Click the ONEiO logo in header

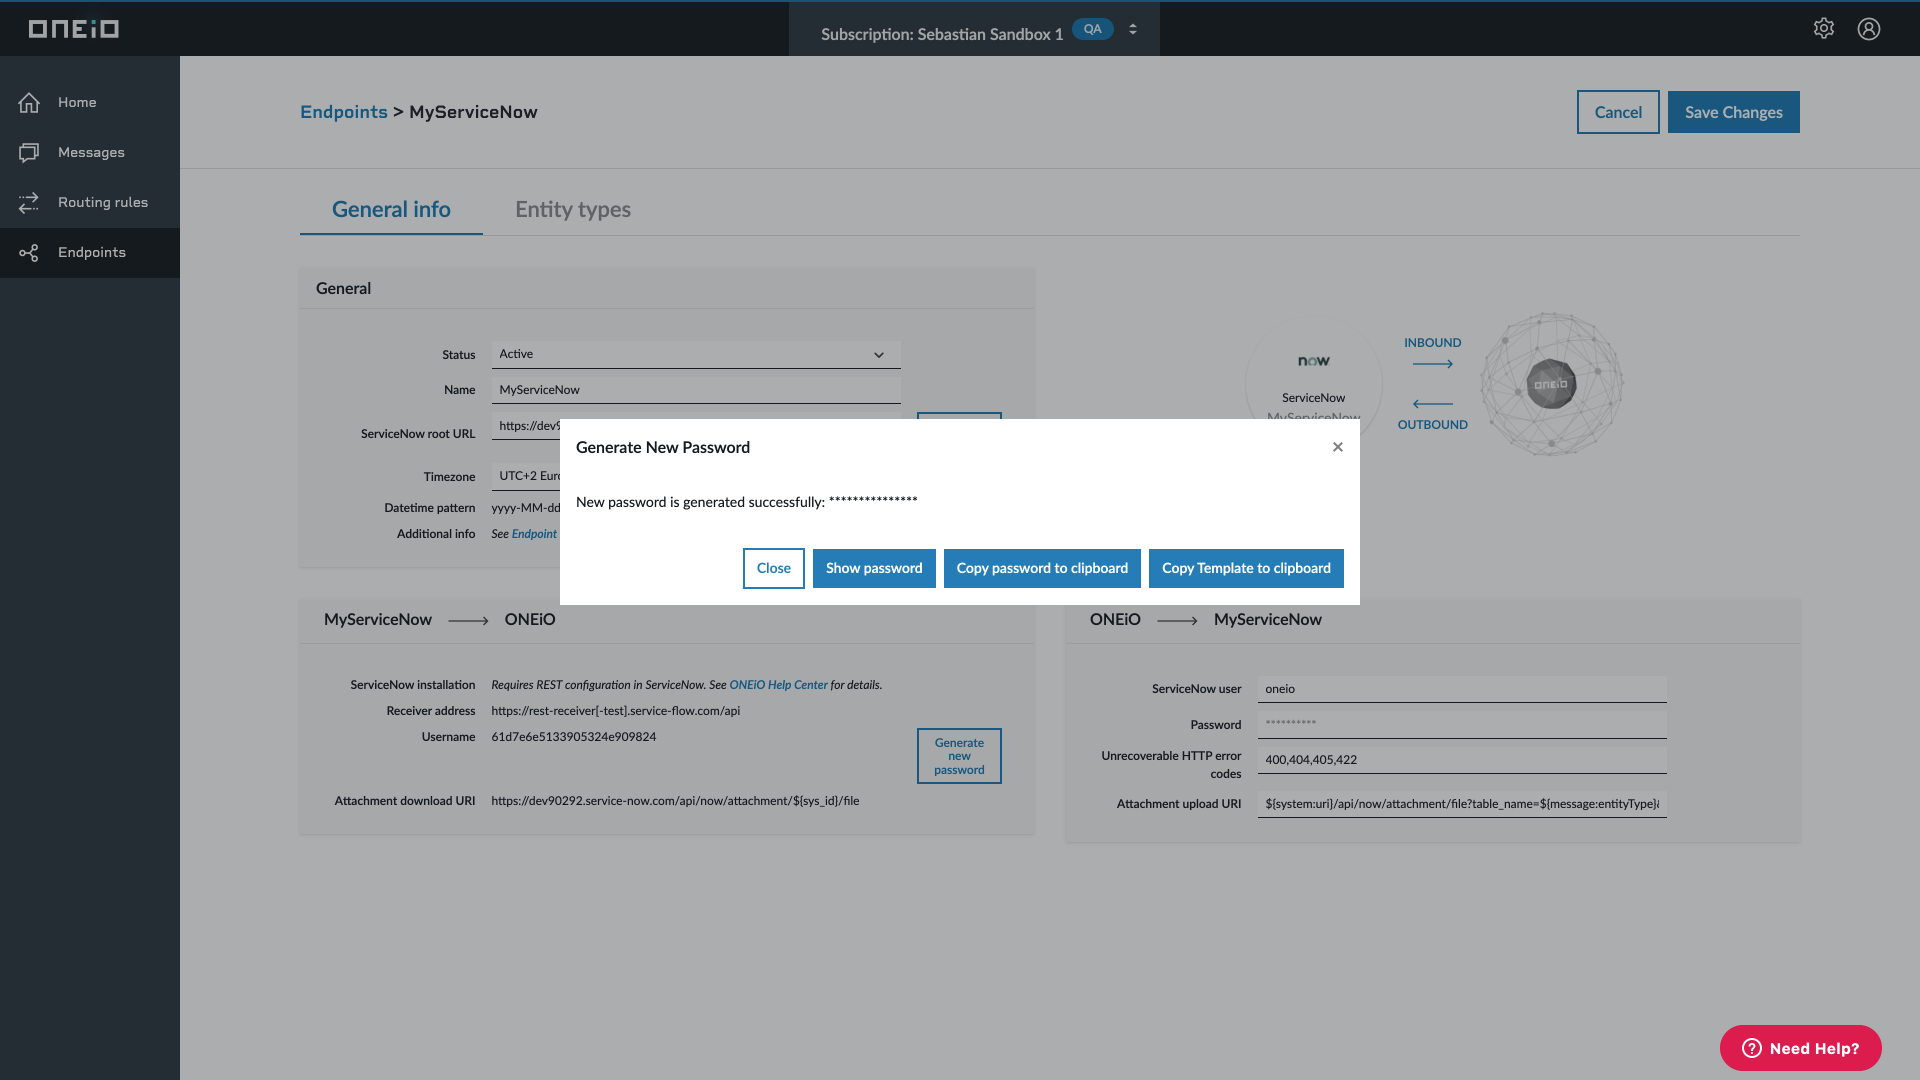(x=74, y=29)
